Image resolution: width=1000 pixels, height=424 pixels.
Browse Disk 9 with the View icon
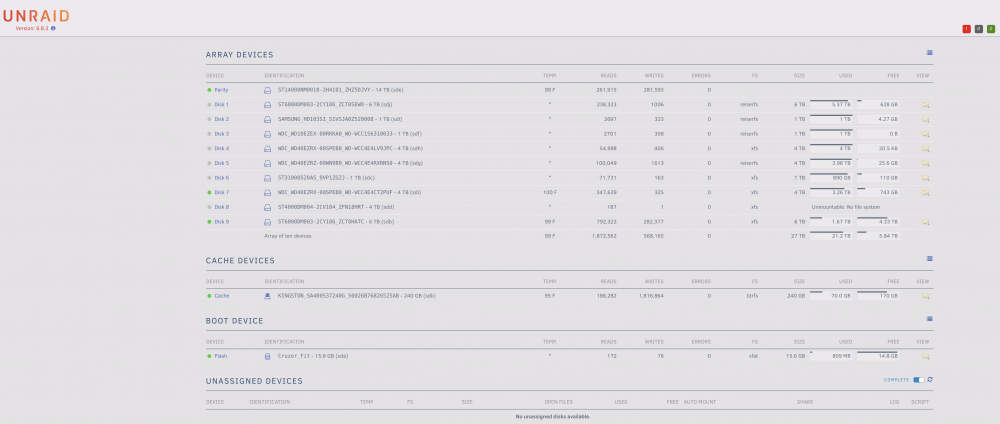click(x=925, y=222)
